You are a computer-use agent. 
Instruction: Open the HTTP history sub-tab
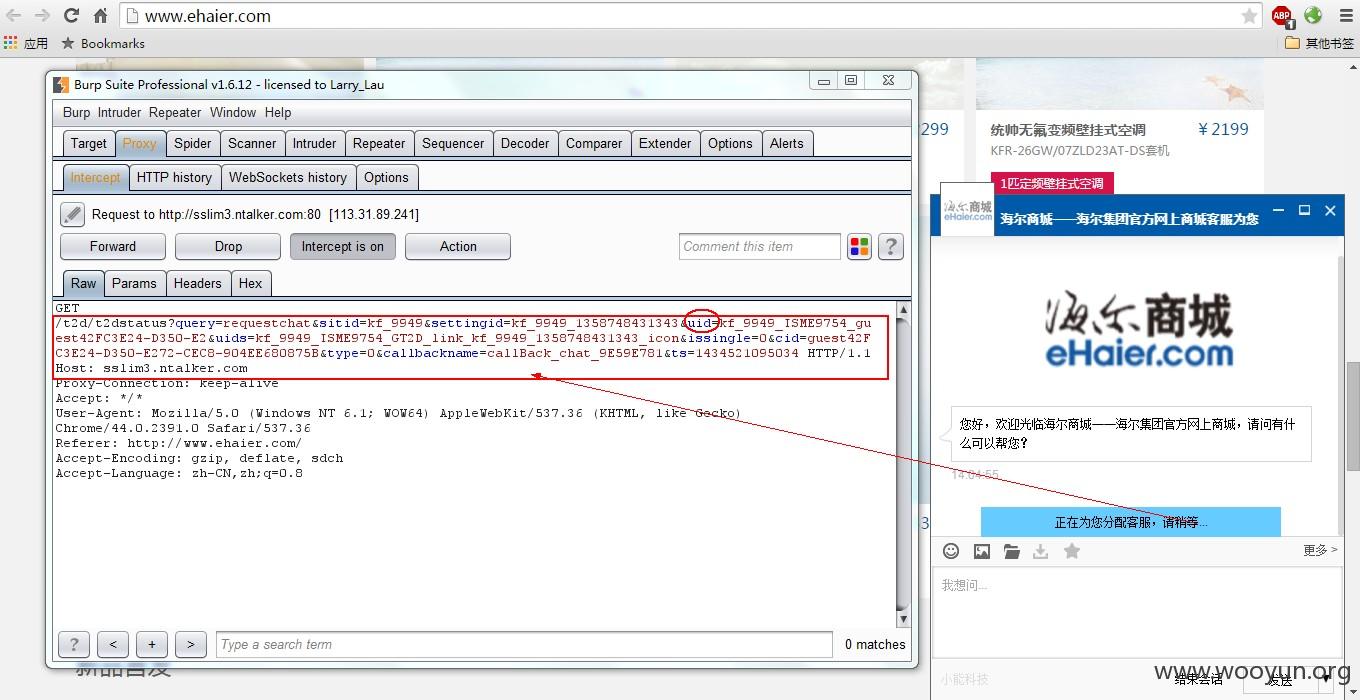click(x=174, y=178)
